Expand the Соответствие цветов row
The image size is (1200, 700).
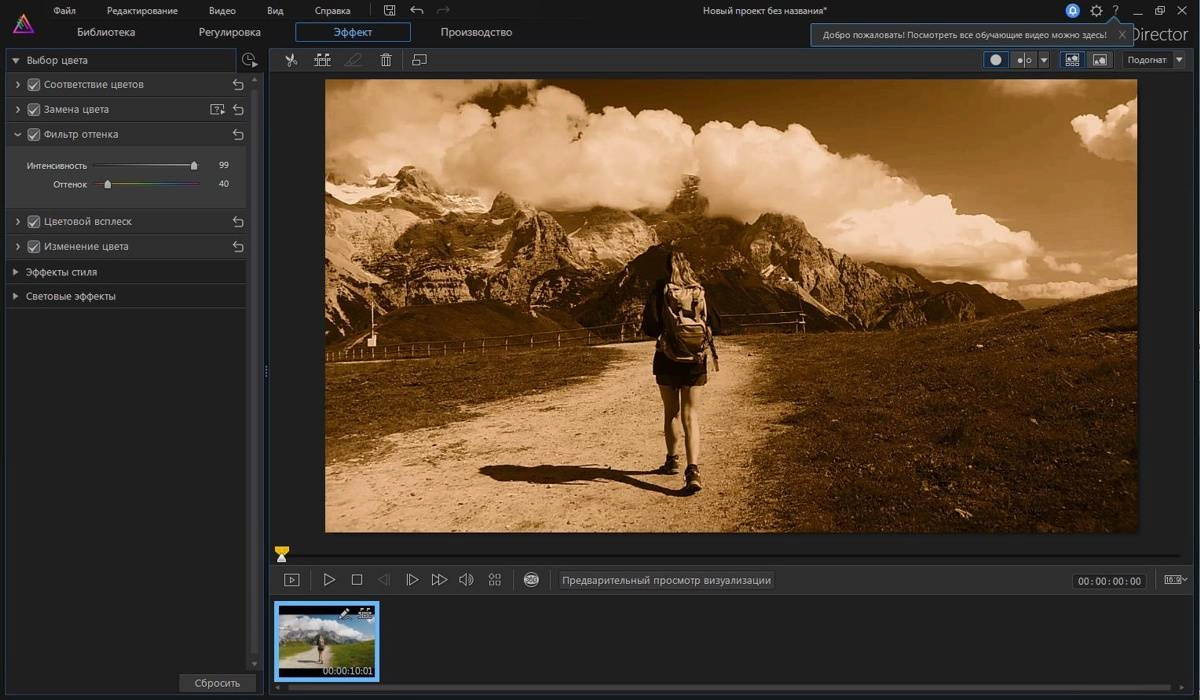coord(18,85)
